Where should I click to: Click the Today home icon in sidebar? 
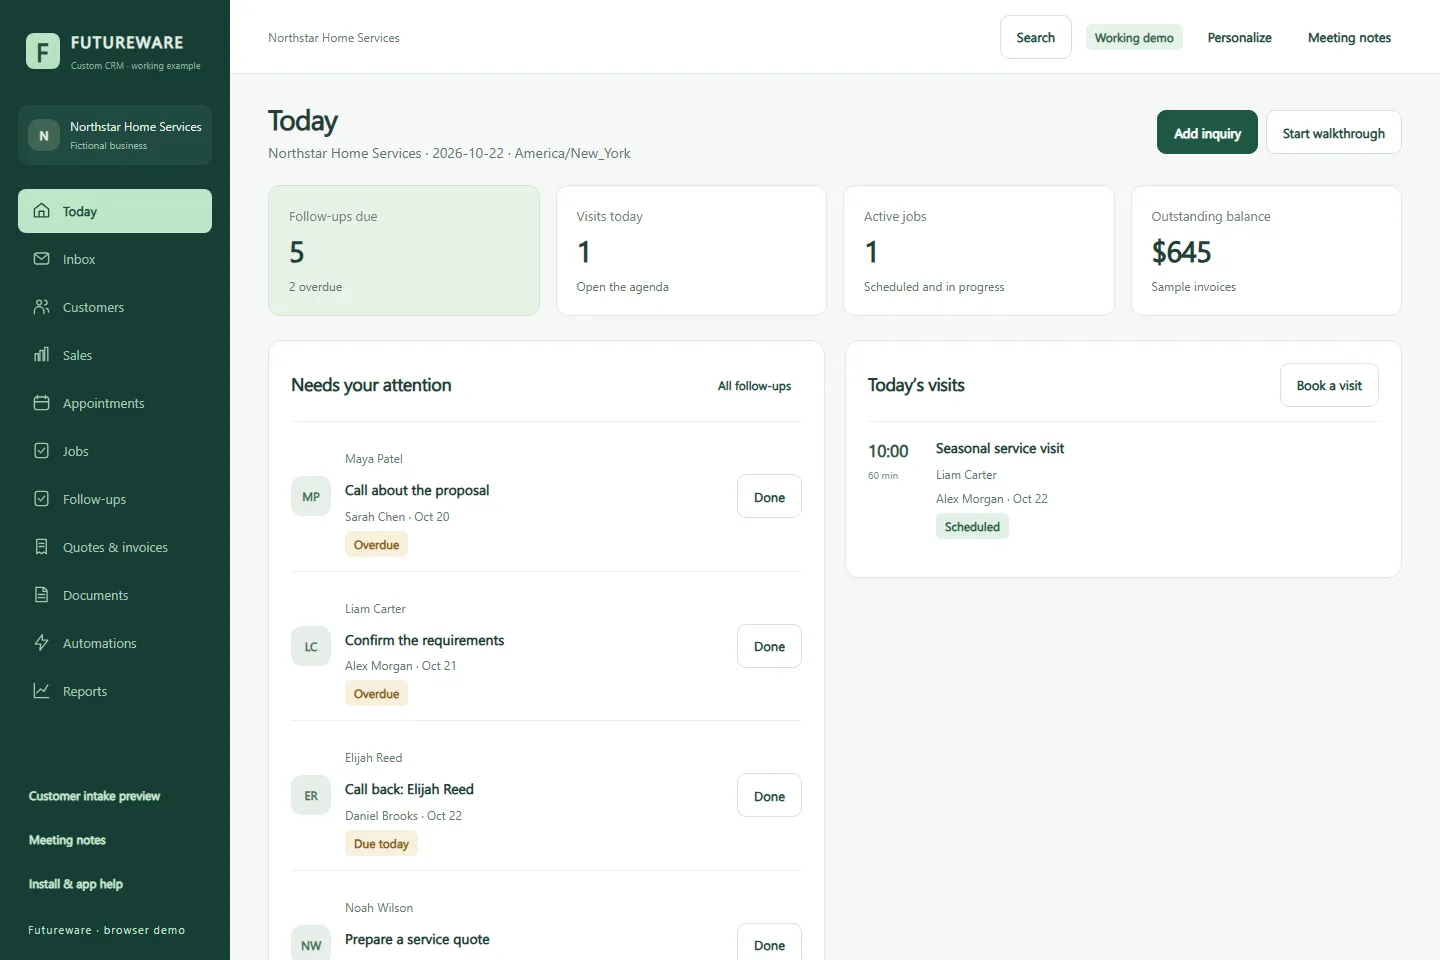[x=41, y=211]
